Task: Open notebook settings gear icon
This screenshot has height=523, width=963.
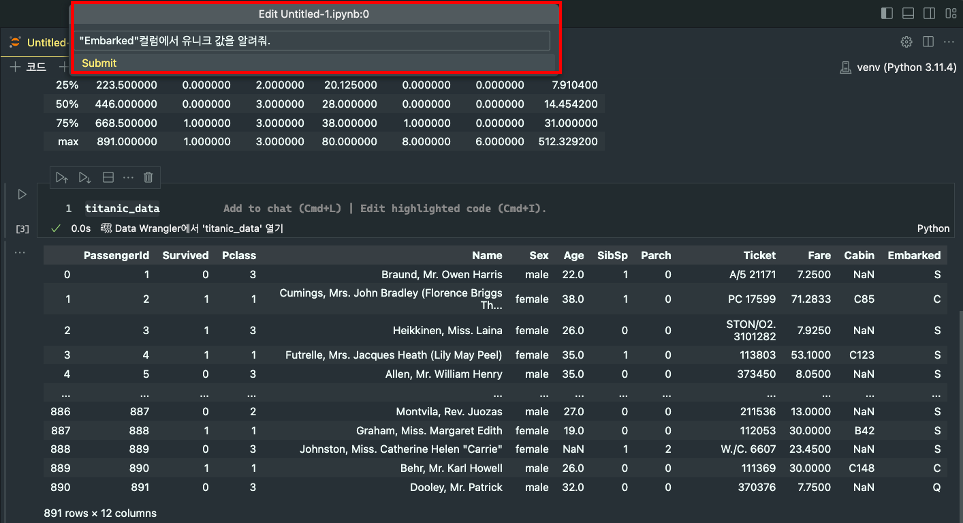Action: pos(906,42)
